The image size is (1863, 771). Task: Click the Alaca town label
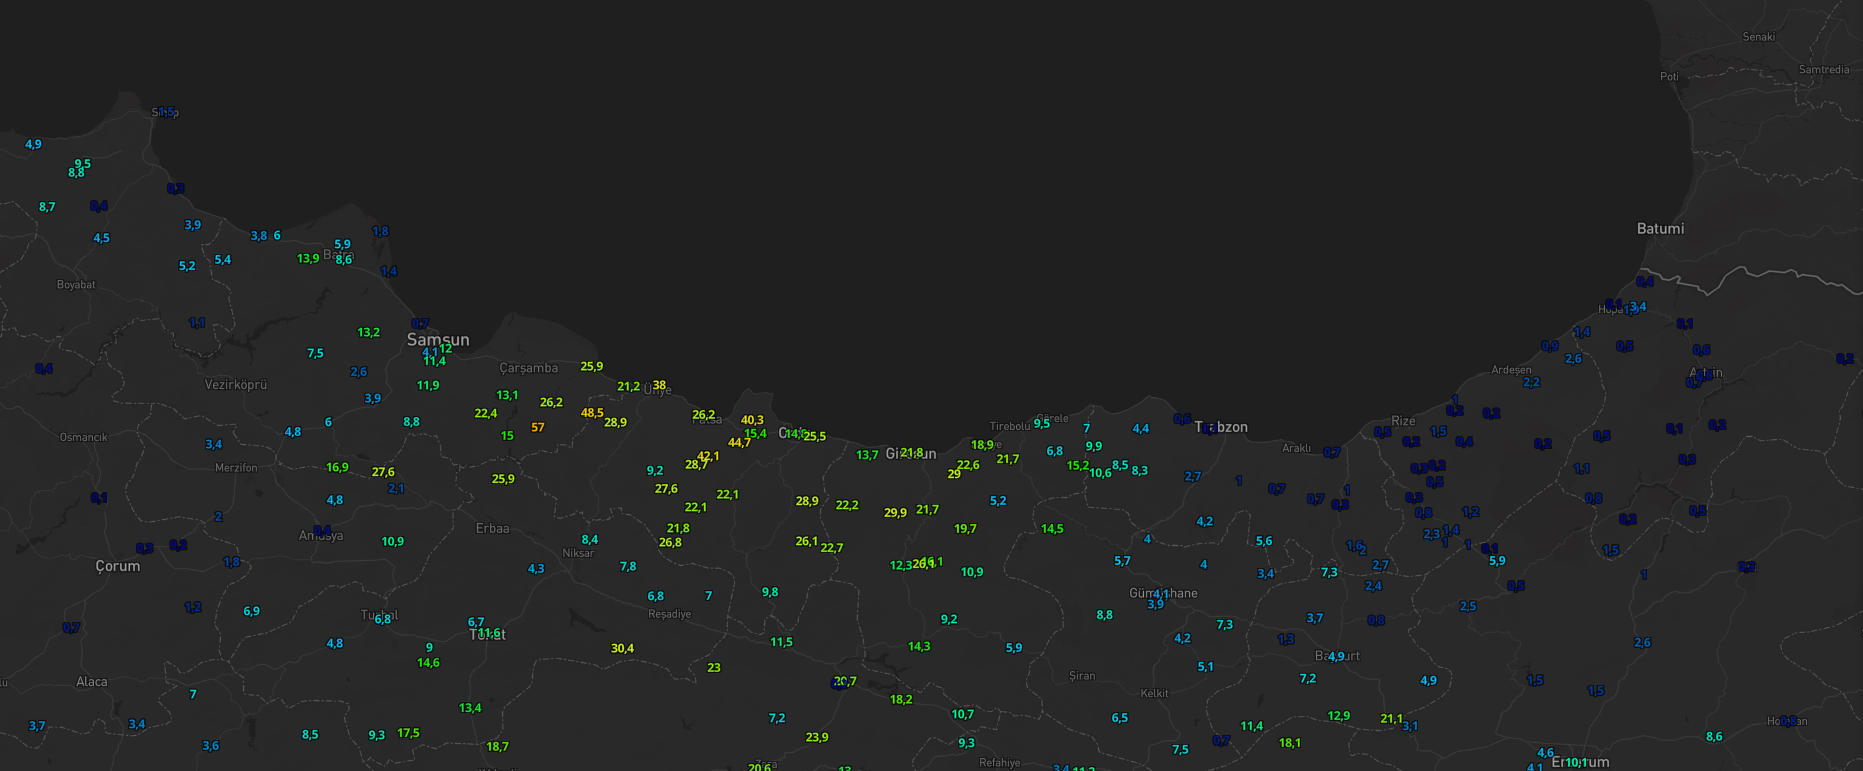coord(92,682)
